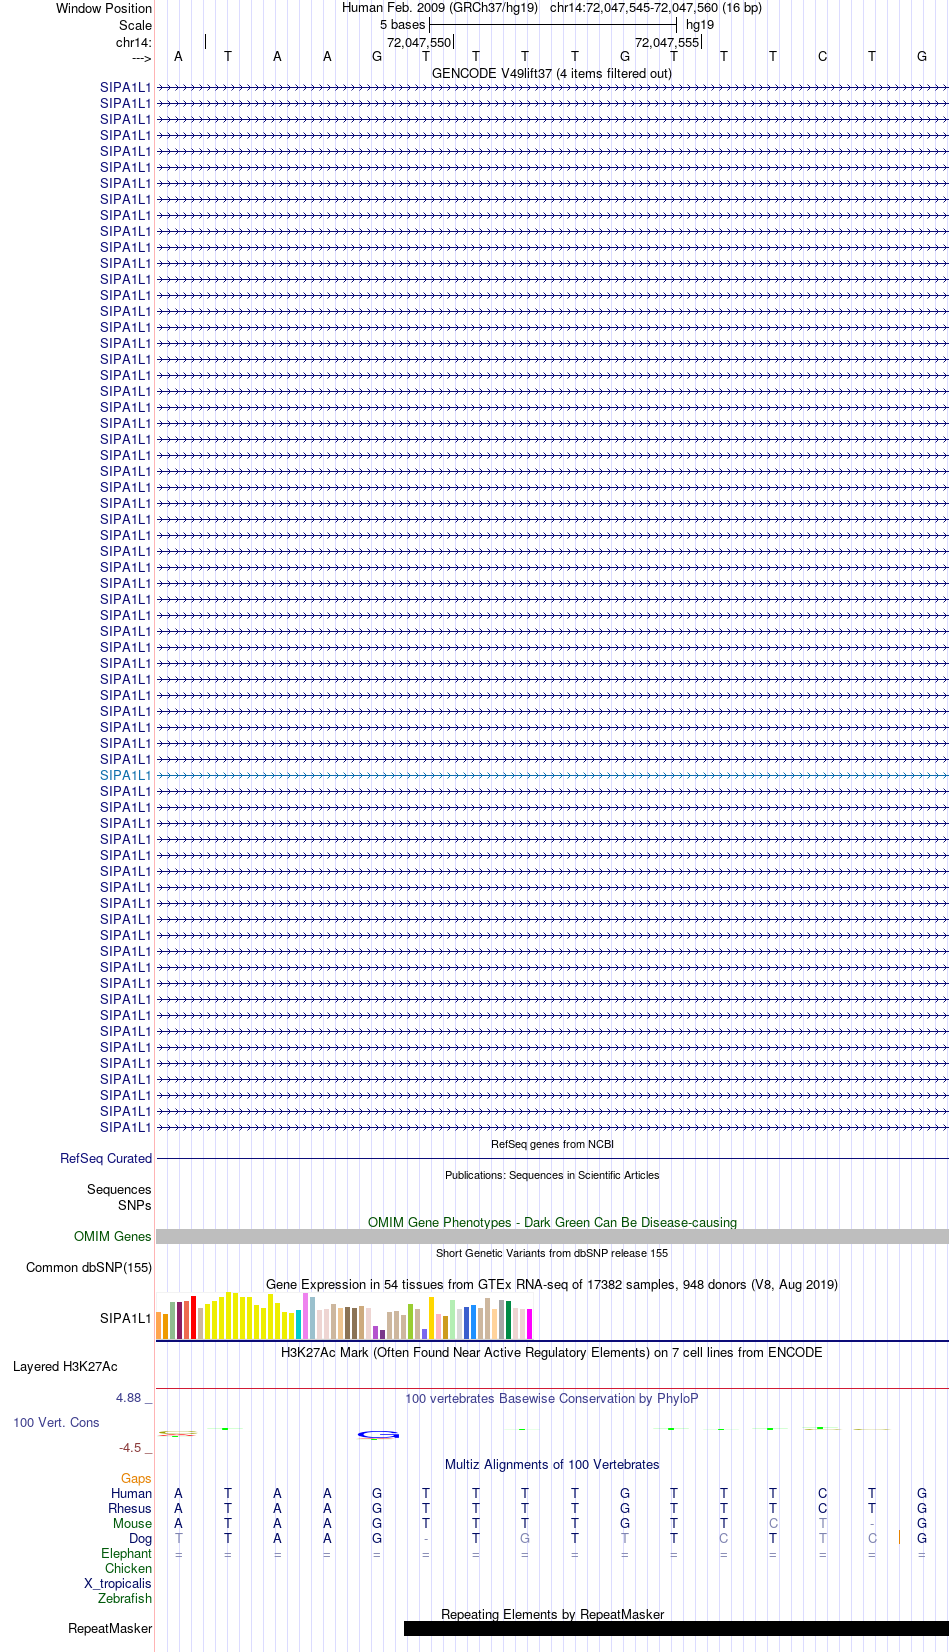
Task: Click the Sequences track label
Action: click(x=119, y=1189)
